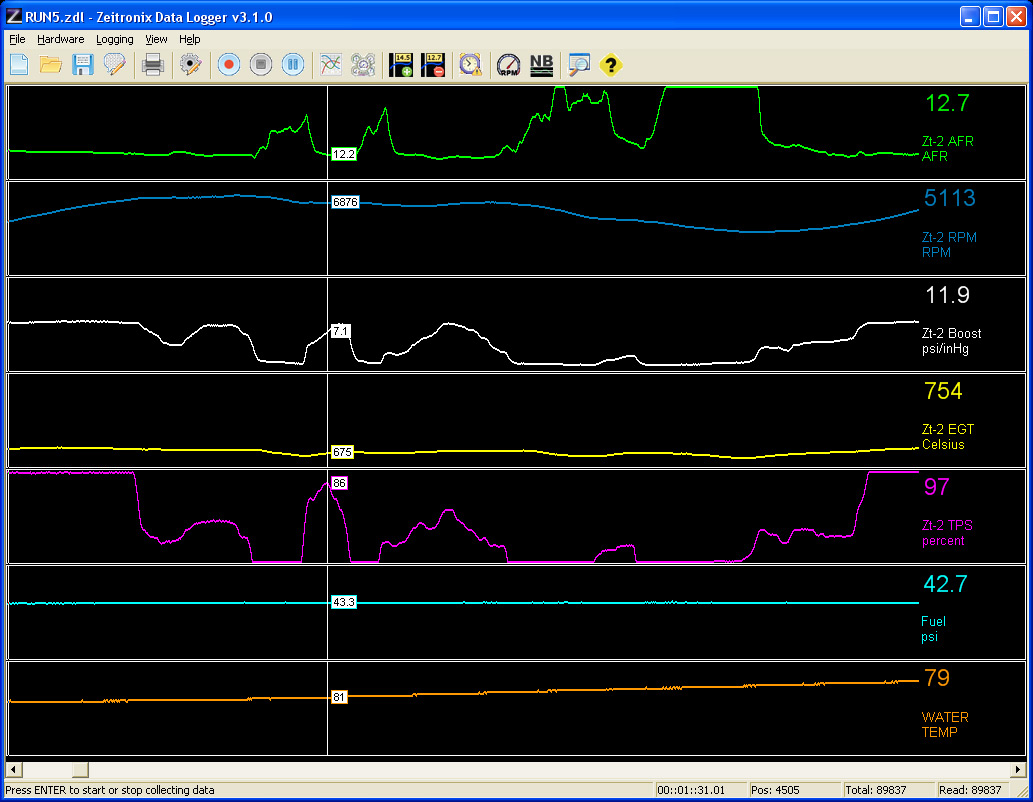Open settings gear icon in toolbar
The image size is (1033, 802).
[x=190, y=65]
